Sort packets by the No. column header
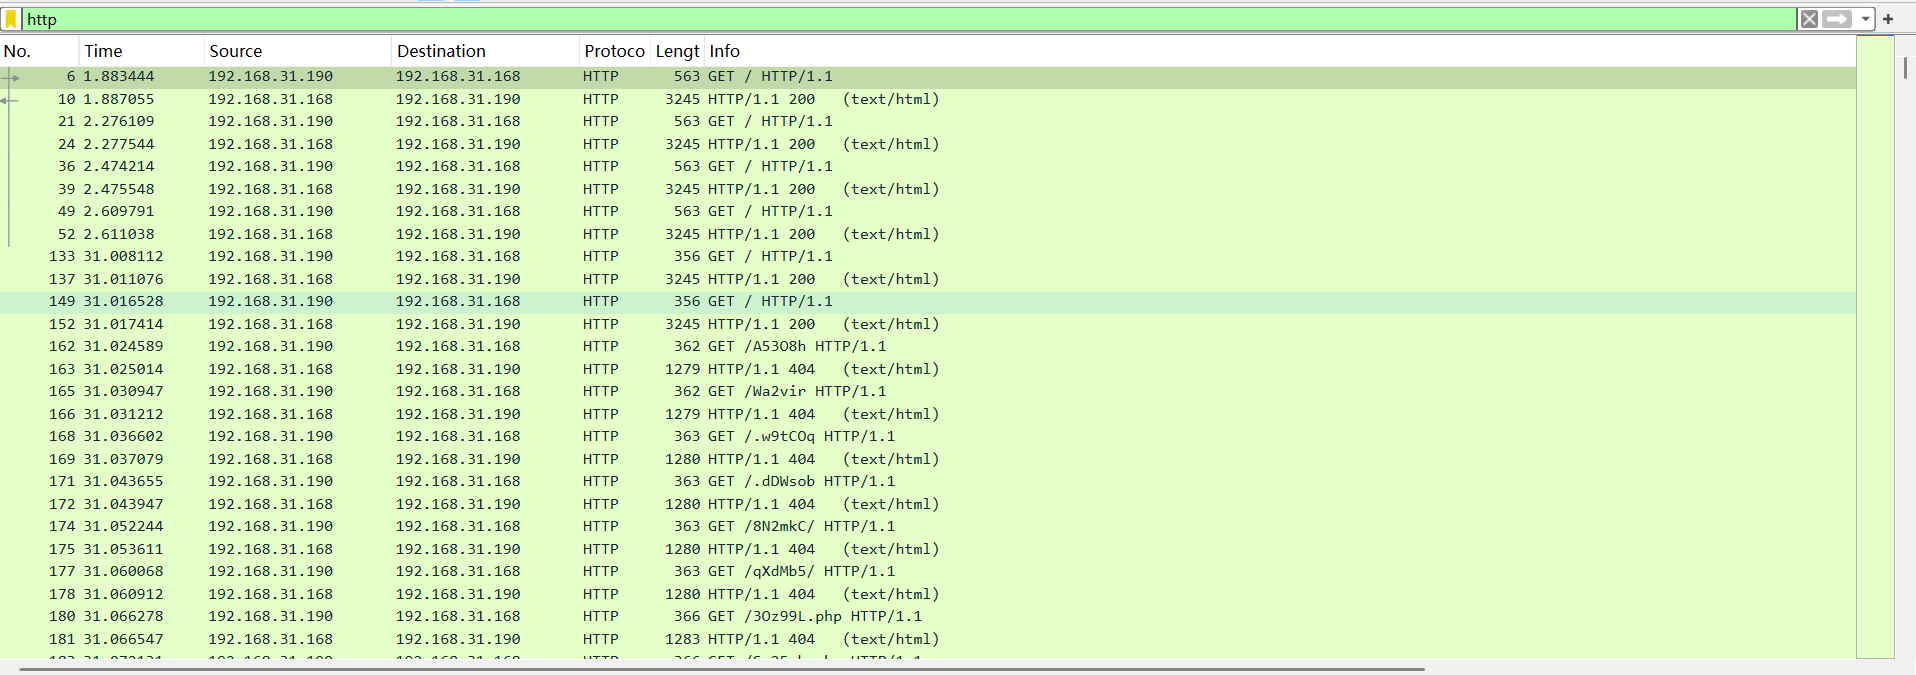1916x675 pixels. click(x=18, y=51)
